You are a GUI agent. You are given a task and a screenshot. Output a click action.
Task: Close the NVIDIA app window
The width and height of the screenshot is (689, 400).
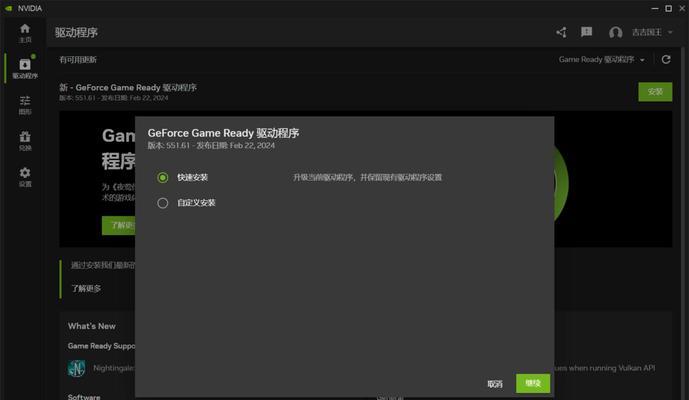coord(682,8)
